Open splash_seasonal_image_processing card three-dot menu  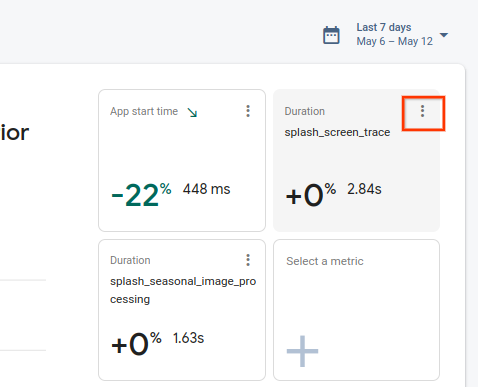tap(248, 260)
